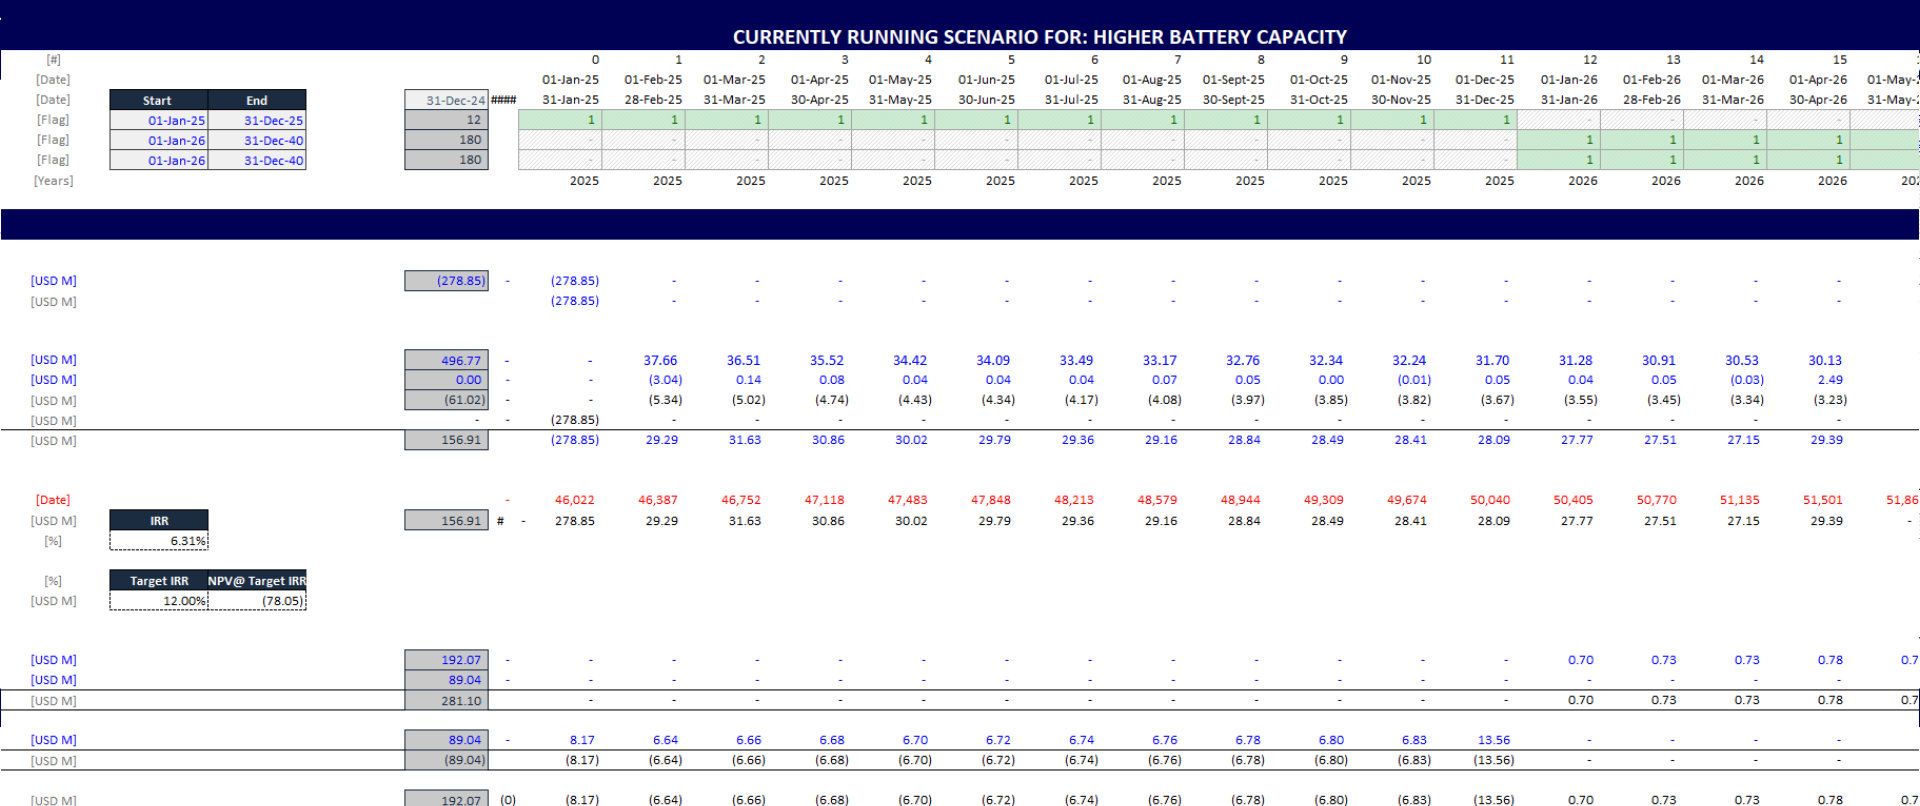
Task: Click the red 46,022 date serial cell
Action: (575, 500)
